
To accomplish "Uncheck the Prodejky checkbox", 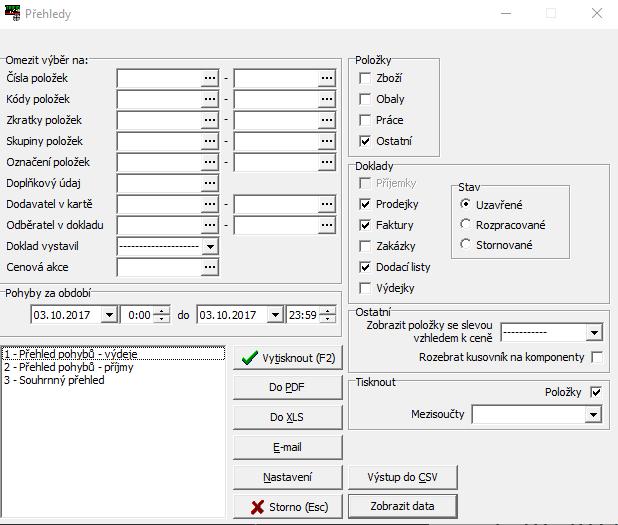I will tap(365, 204).
